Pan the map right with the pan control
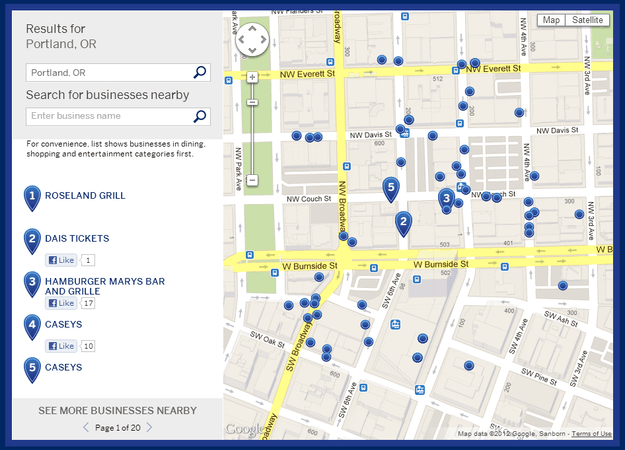The image size is (625, 450). point(263,39)
